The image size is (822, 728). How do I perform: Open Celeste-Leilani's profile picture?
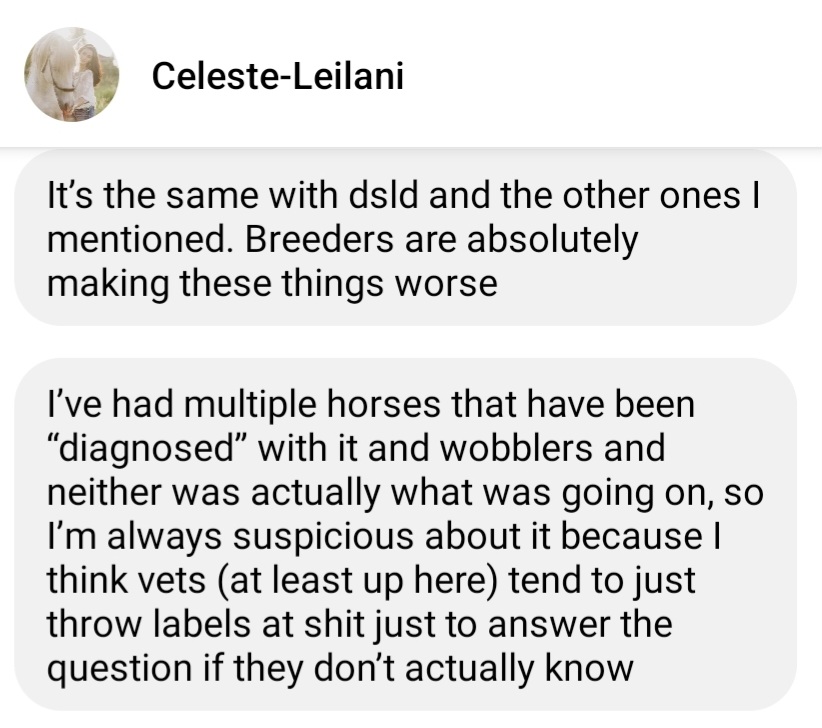tap(72, 74)
